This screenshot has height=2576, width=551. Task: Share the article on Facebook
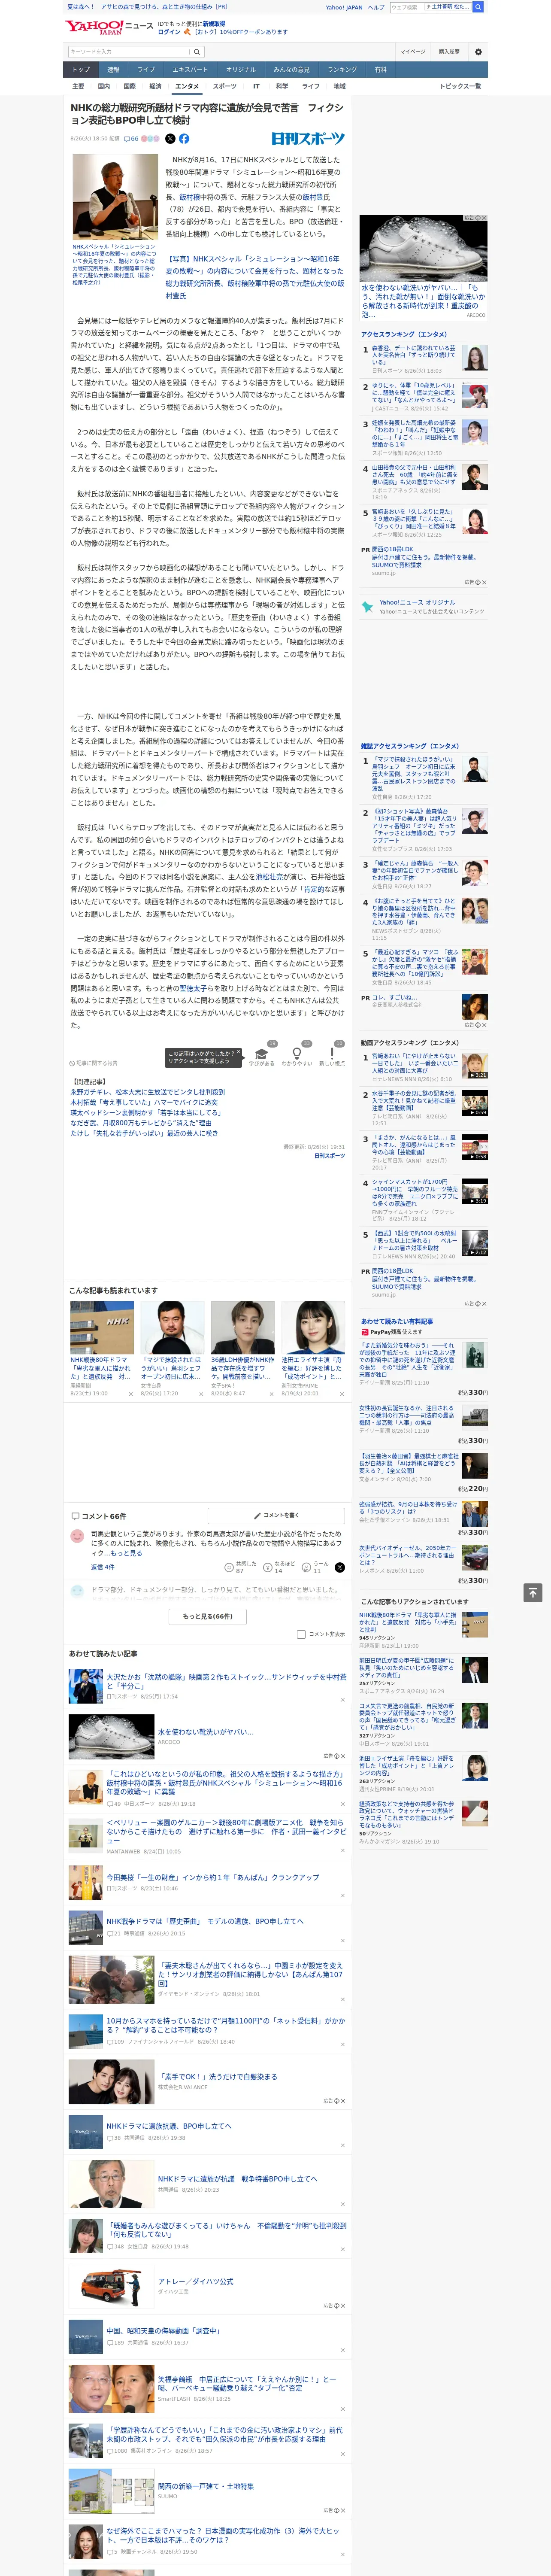184,139
